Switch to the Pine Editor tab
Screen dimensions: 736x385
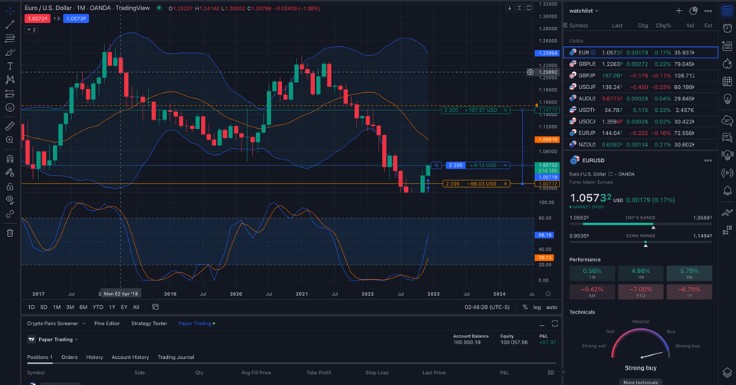107,323
